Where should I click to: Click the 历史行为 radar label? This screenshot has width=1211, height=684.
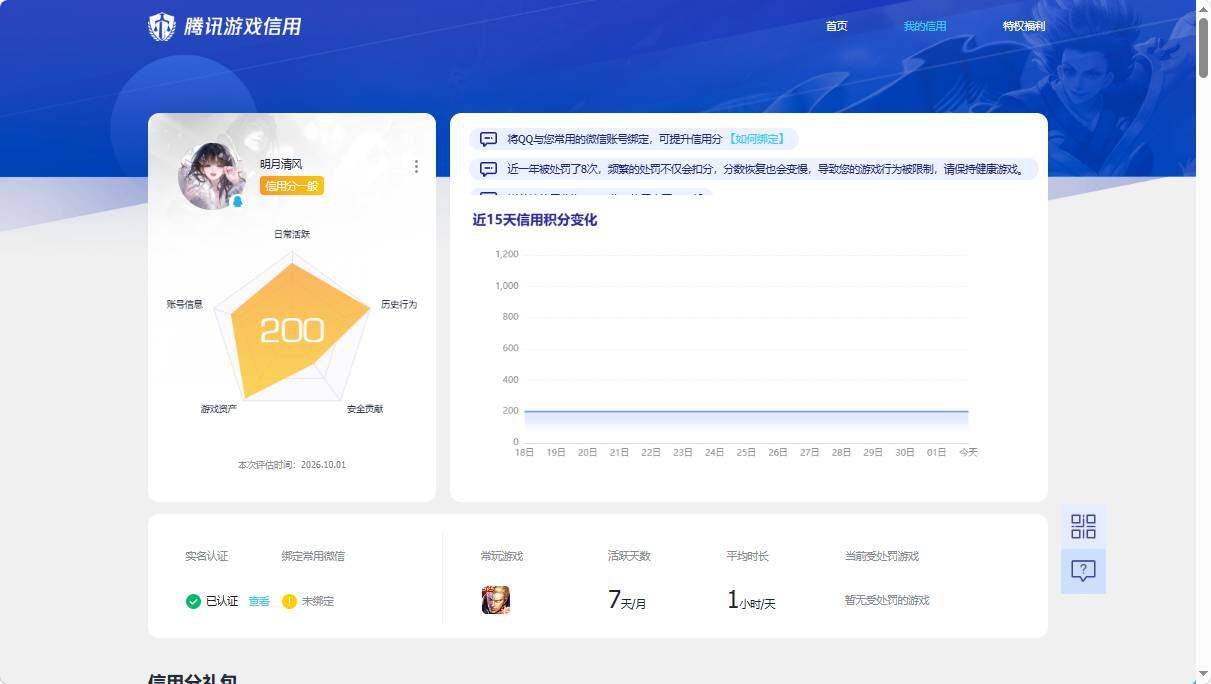click(399, 304)
